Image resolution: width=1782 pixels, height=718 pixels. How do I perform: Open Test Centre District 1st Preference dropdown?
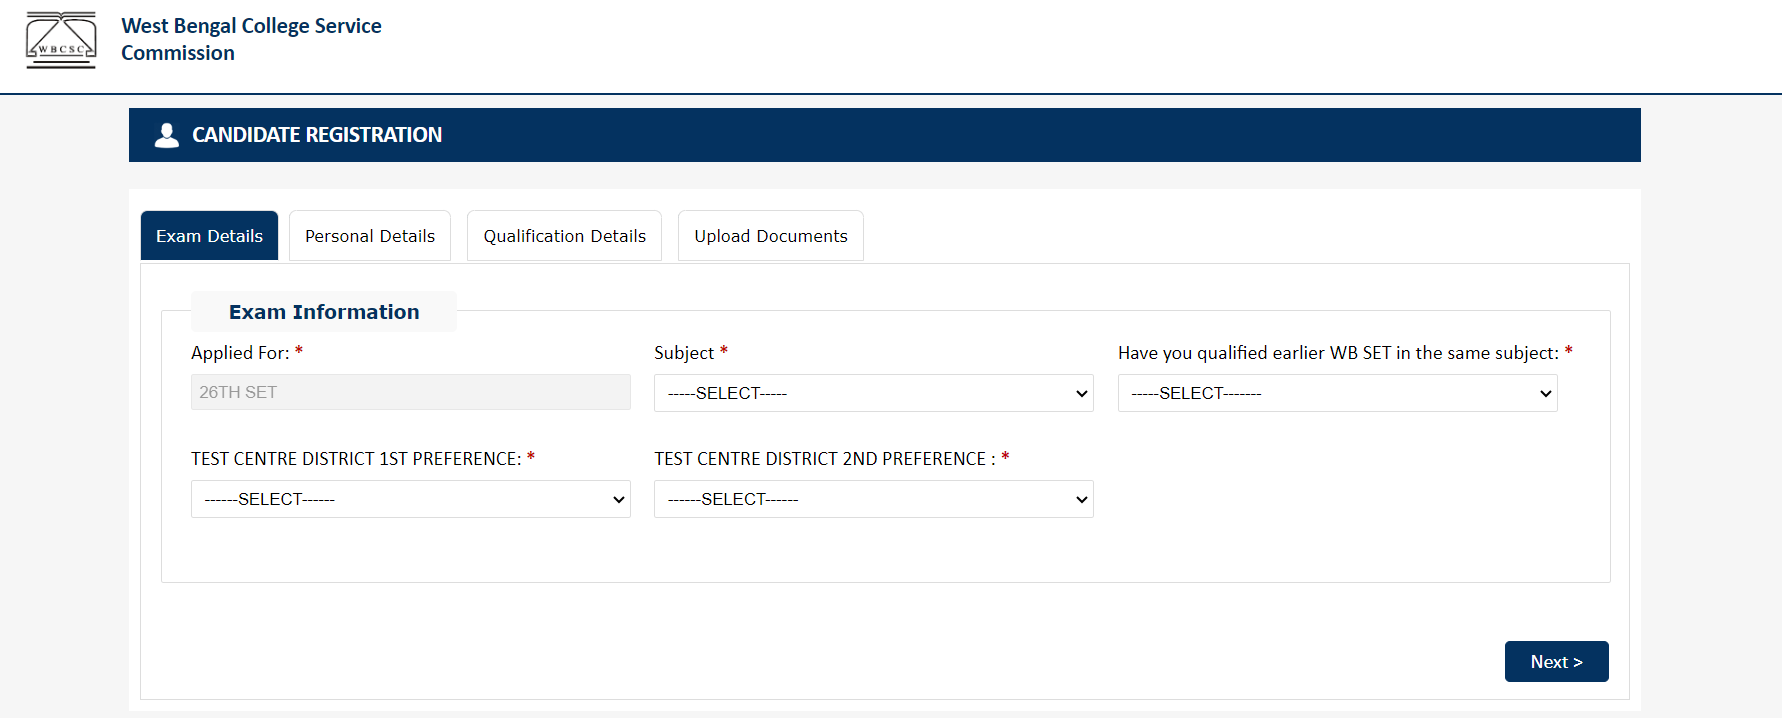pyautogui.click(x=410, y=499)
